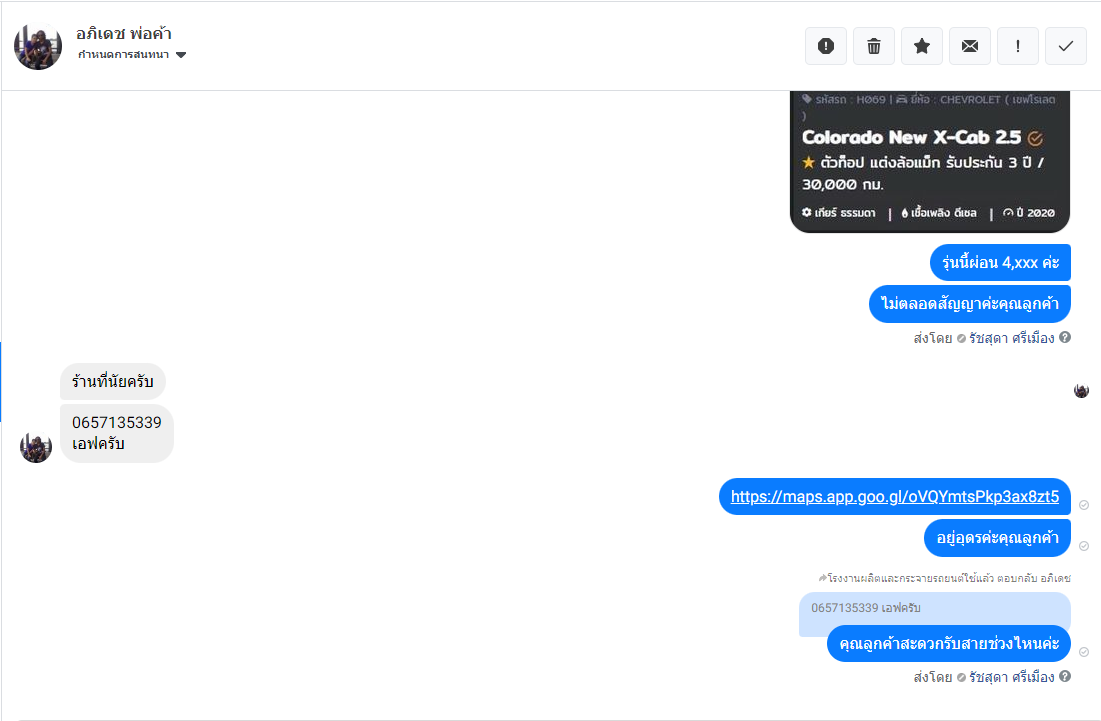The image size is (1101, 721).
Task: Click quoted reply 0657135339 เอฟครับ
Action: 935,608
